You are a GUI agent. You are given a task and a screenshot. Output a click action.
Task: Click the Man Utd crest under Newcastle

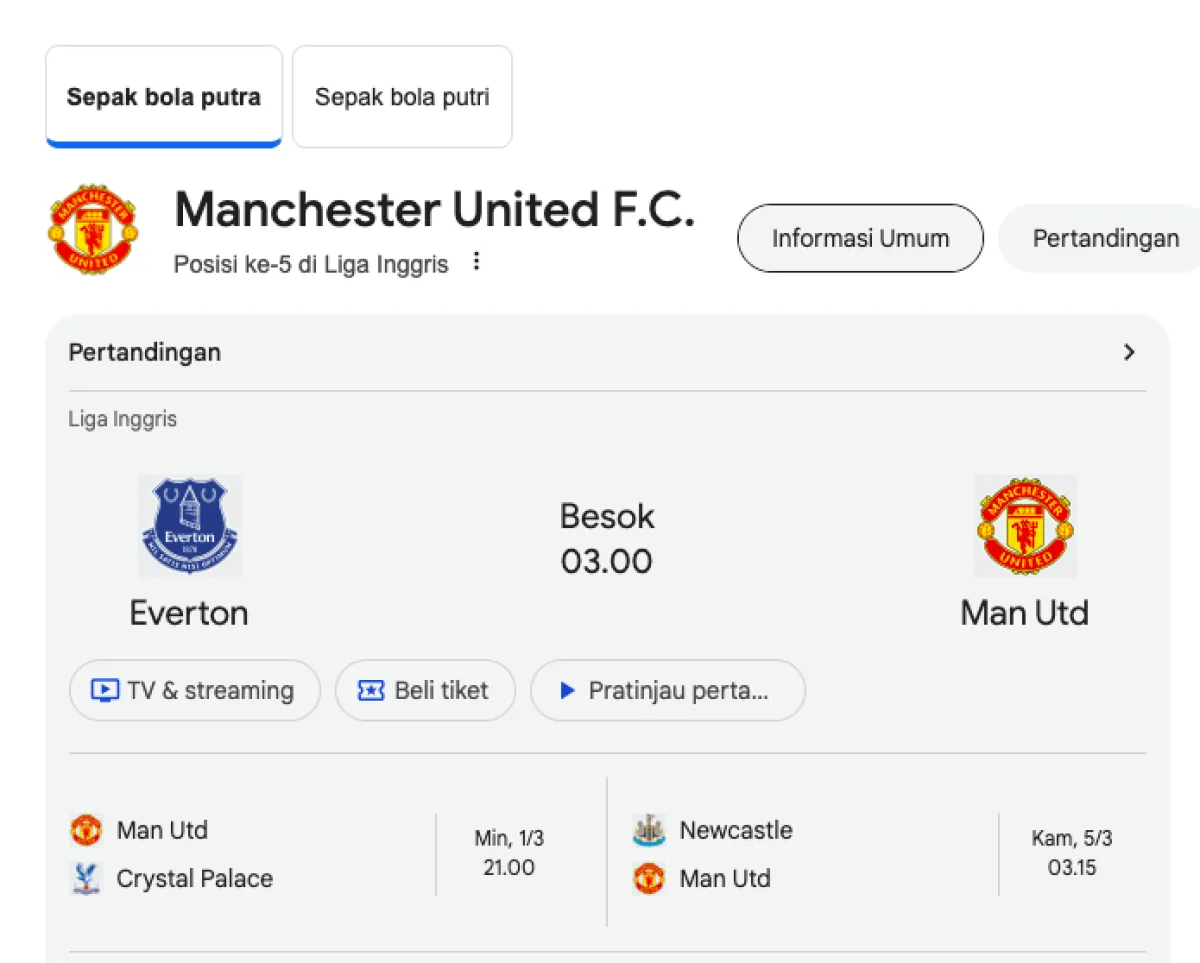tap(649, 879)
